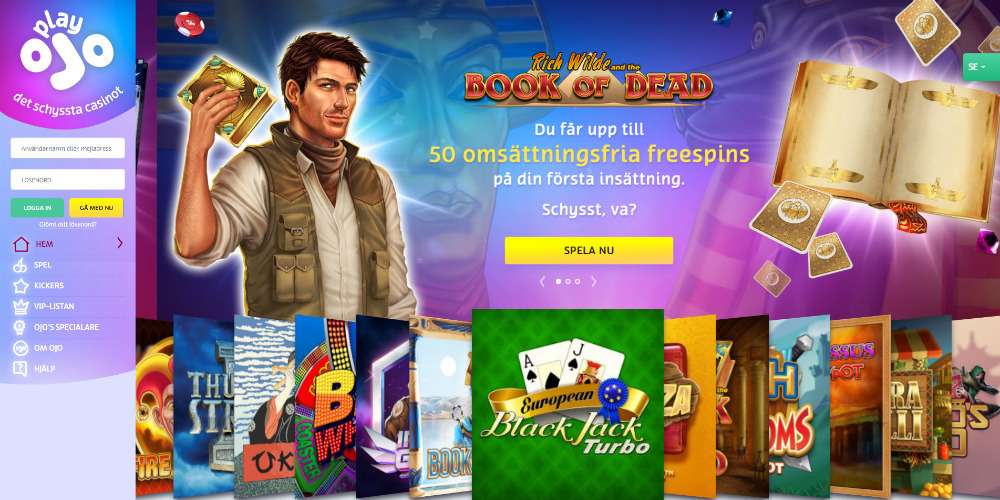Select the Kickers star icon
This screenshot has height=500, width=1000.
[21, 286]
